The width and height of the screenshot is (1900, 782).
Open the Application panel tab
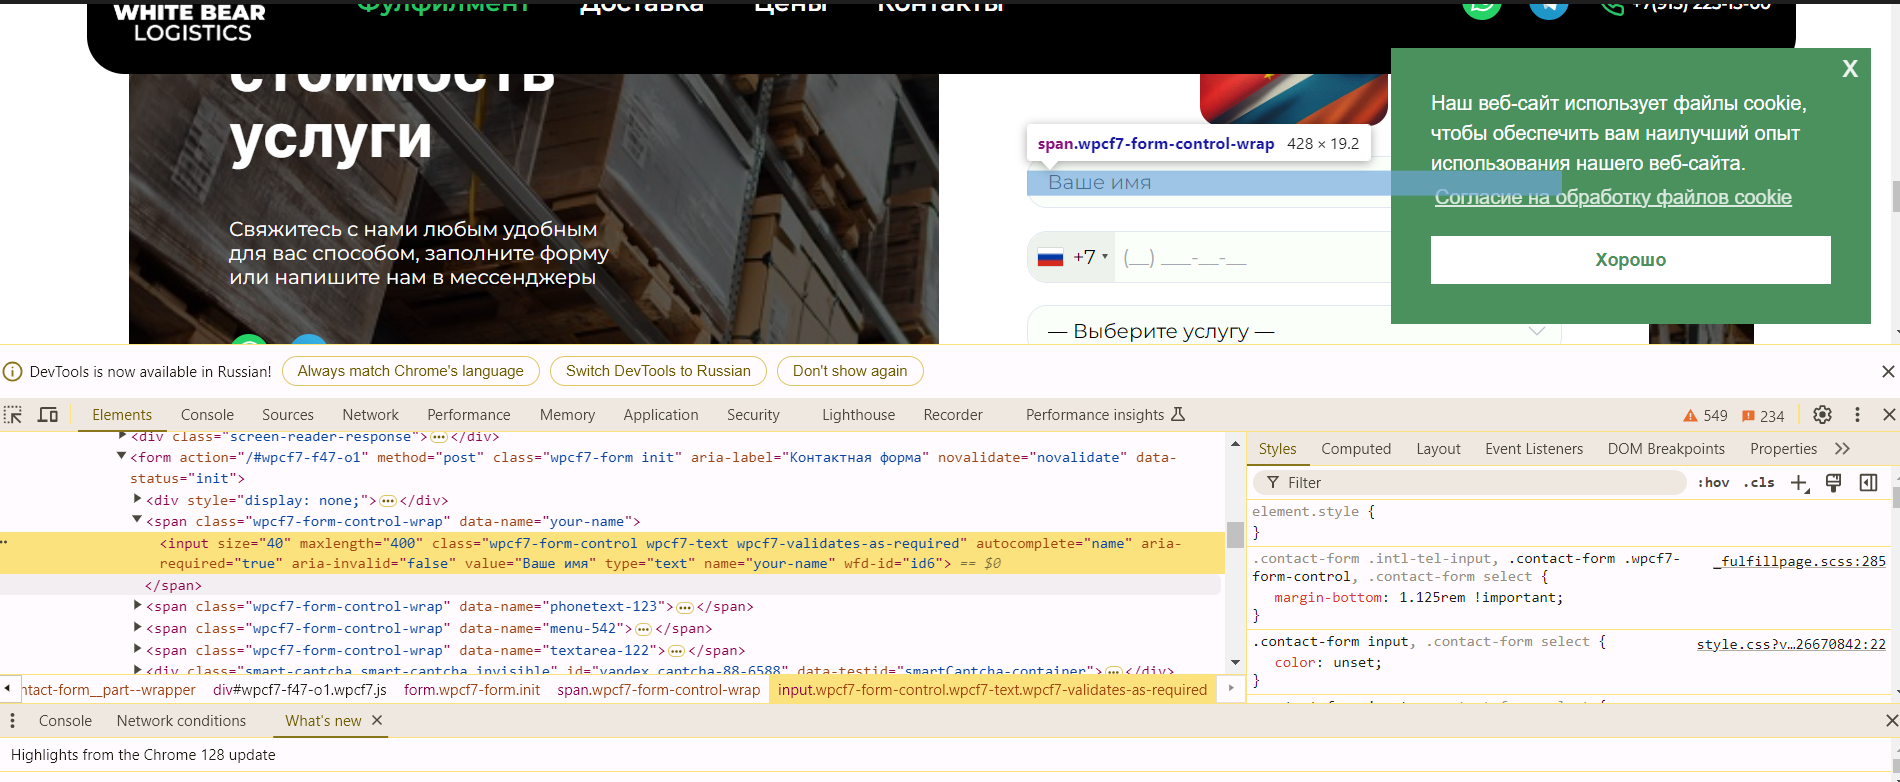[x=661, y=415]
